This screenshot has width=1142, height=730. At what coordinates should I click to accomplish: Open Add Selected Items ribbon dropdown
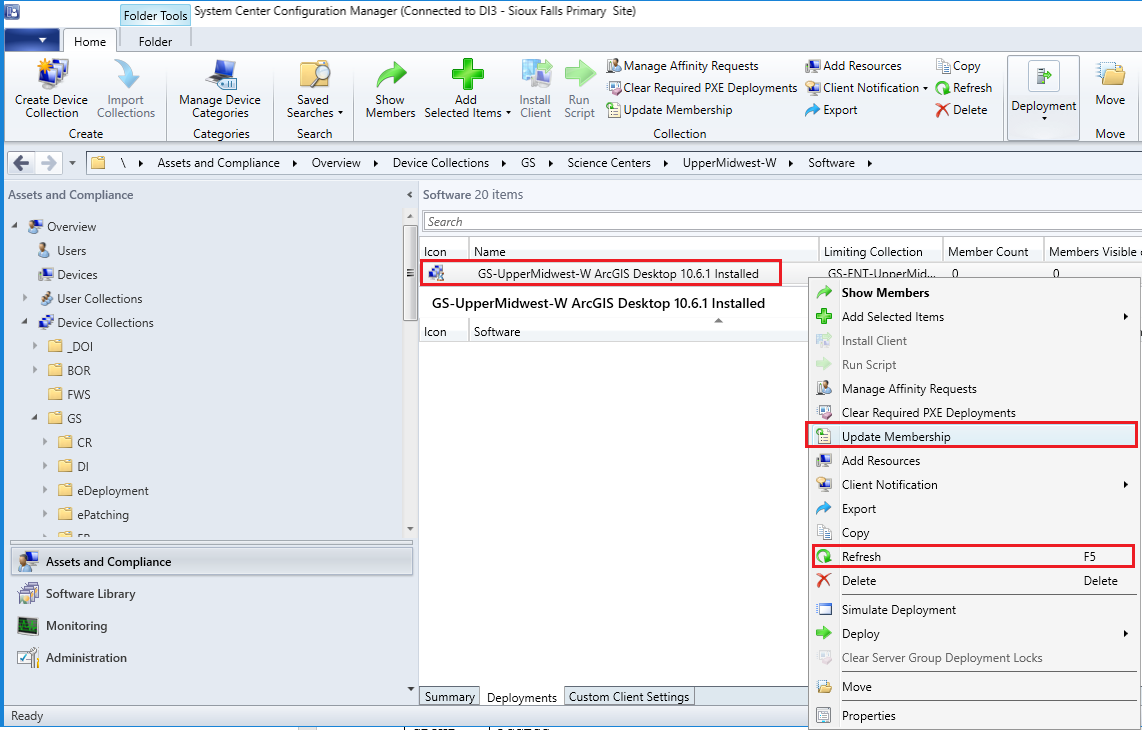coord(467,88)
